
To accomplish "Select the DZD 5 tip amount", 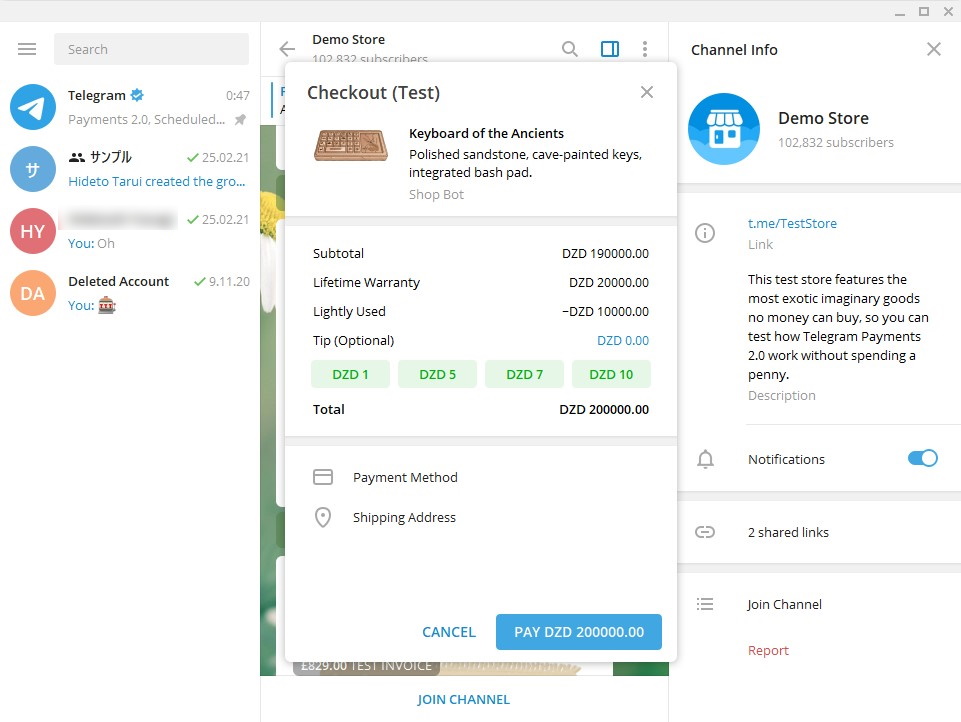I will click(437, 373).
